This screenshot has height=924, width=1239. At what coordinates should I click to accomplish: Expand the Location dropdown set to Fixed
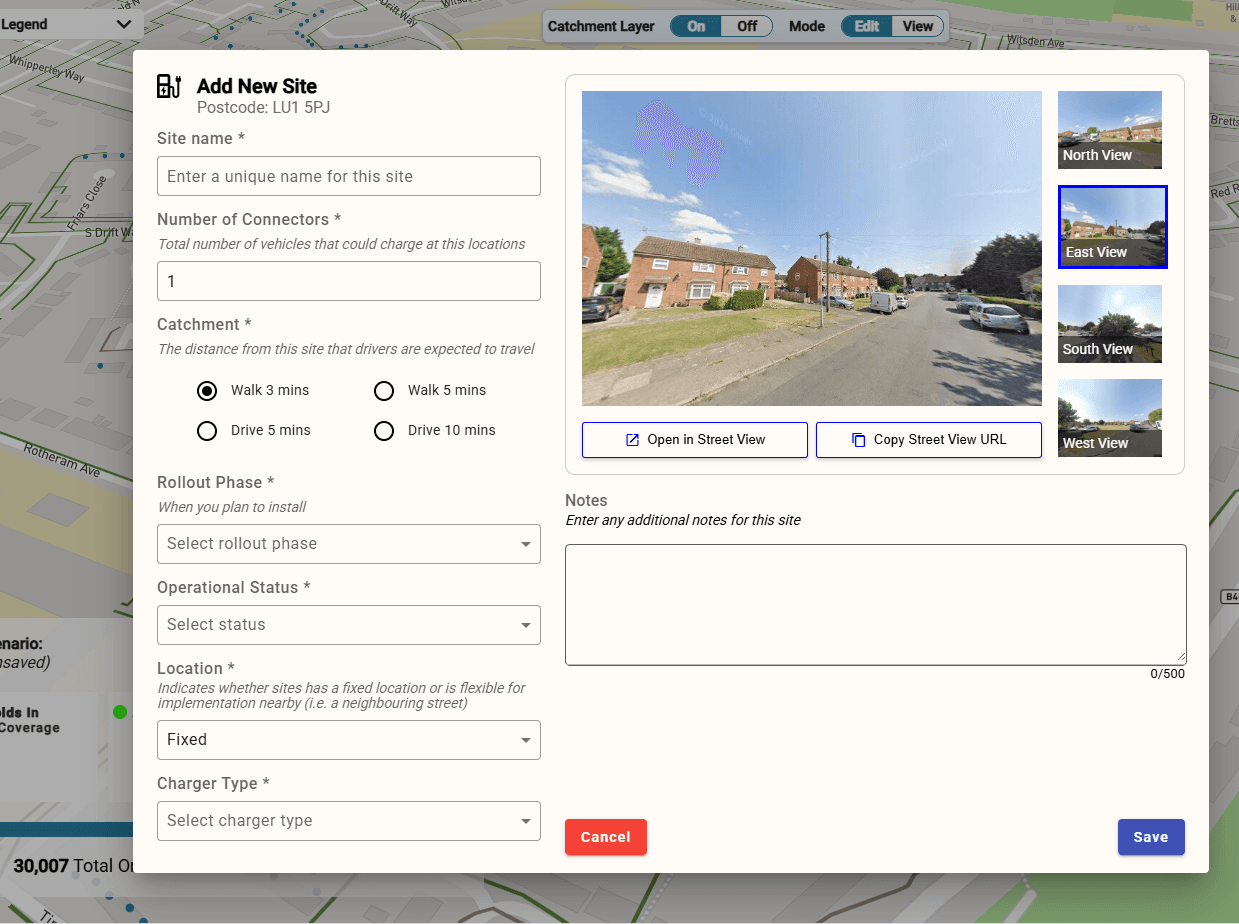[348, 740]
